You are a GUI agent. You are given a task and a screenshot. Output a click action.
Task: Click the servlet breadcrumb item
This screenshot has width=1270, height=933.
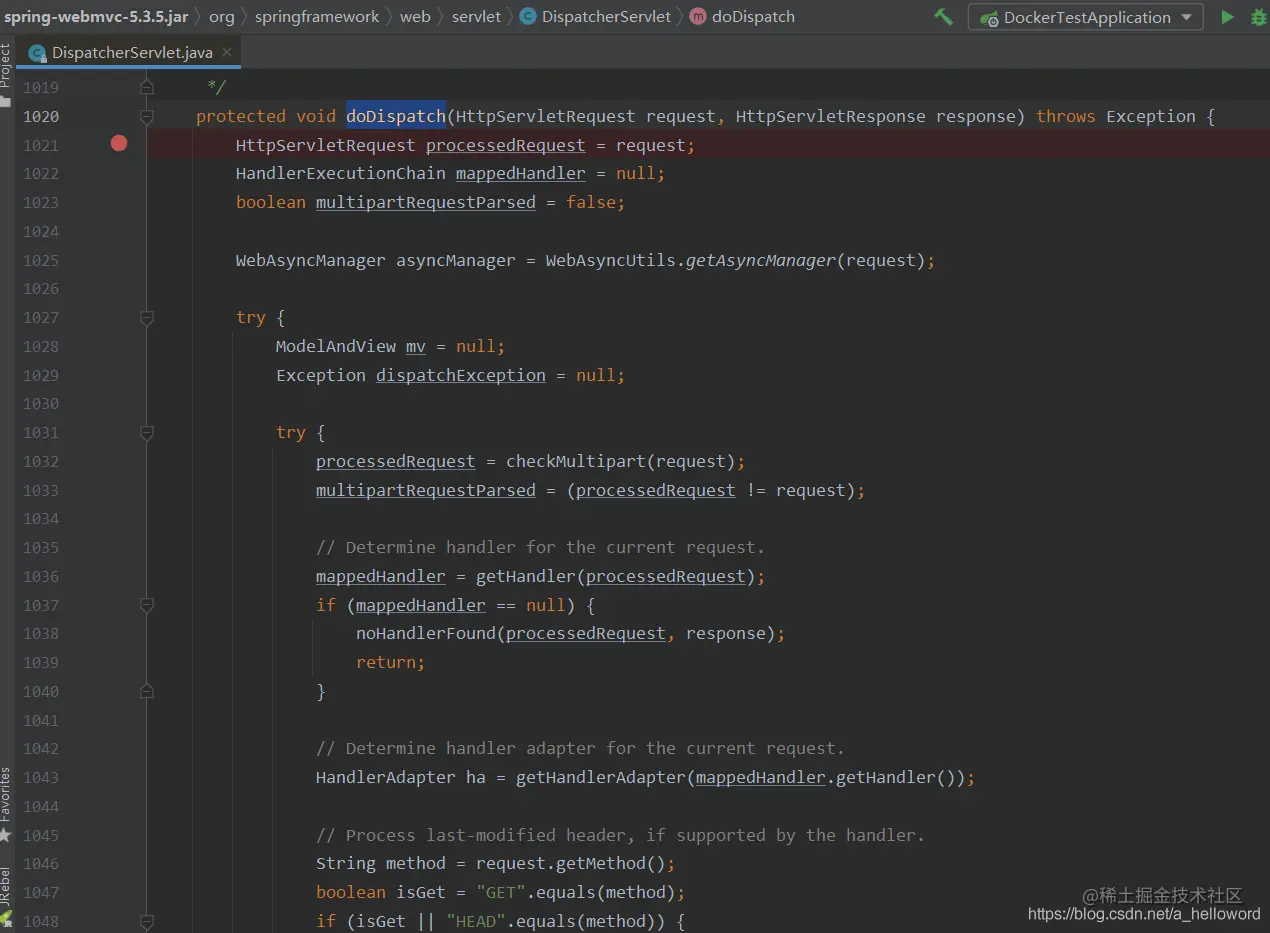tap(476, 17)
